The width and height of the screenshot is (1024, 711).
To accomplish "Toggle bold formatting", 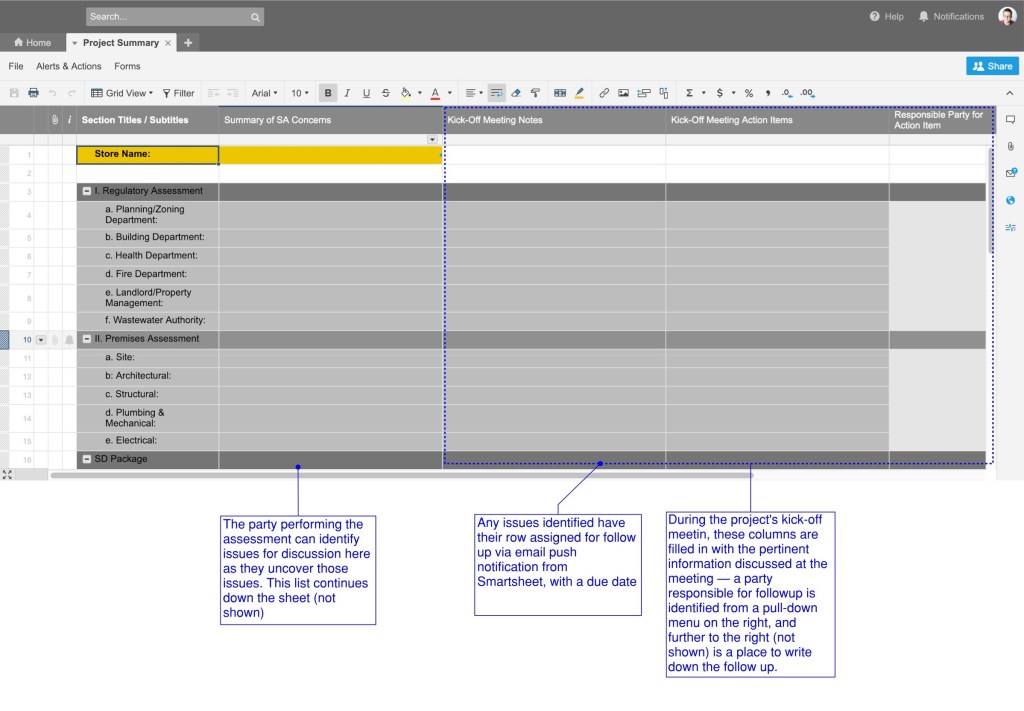I will 328,93.
